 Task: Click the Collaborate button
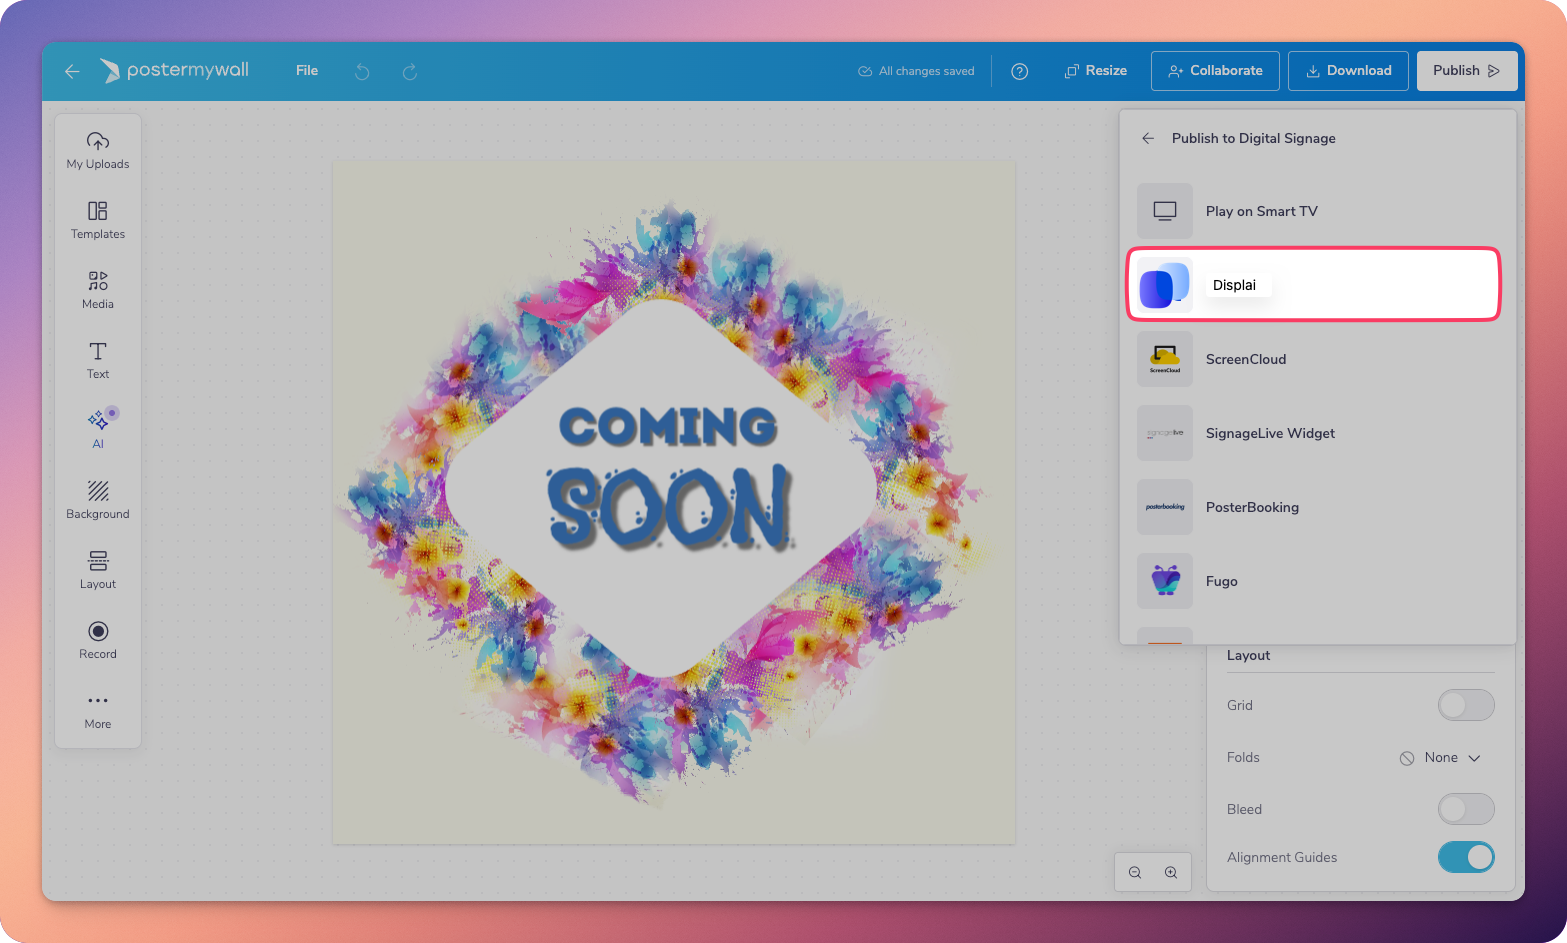point(1215,71)
